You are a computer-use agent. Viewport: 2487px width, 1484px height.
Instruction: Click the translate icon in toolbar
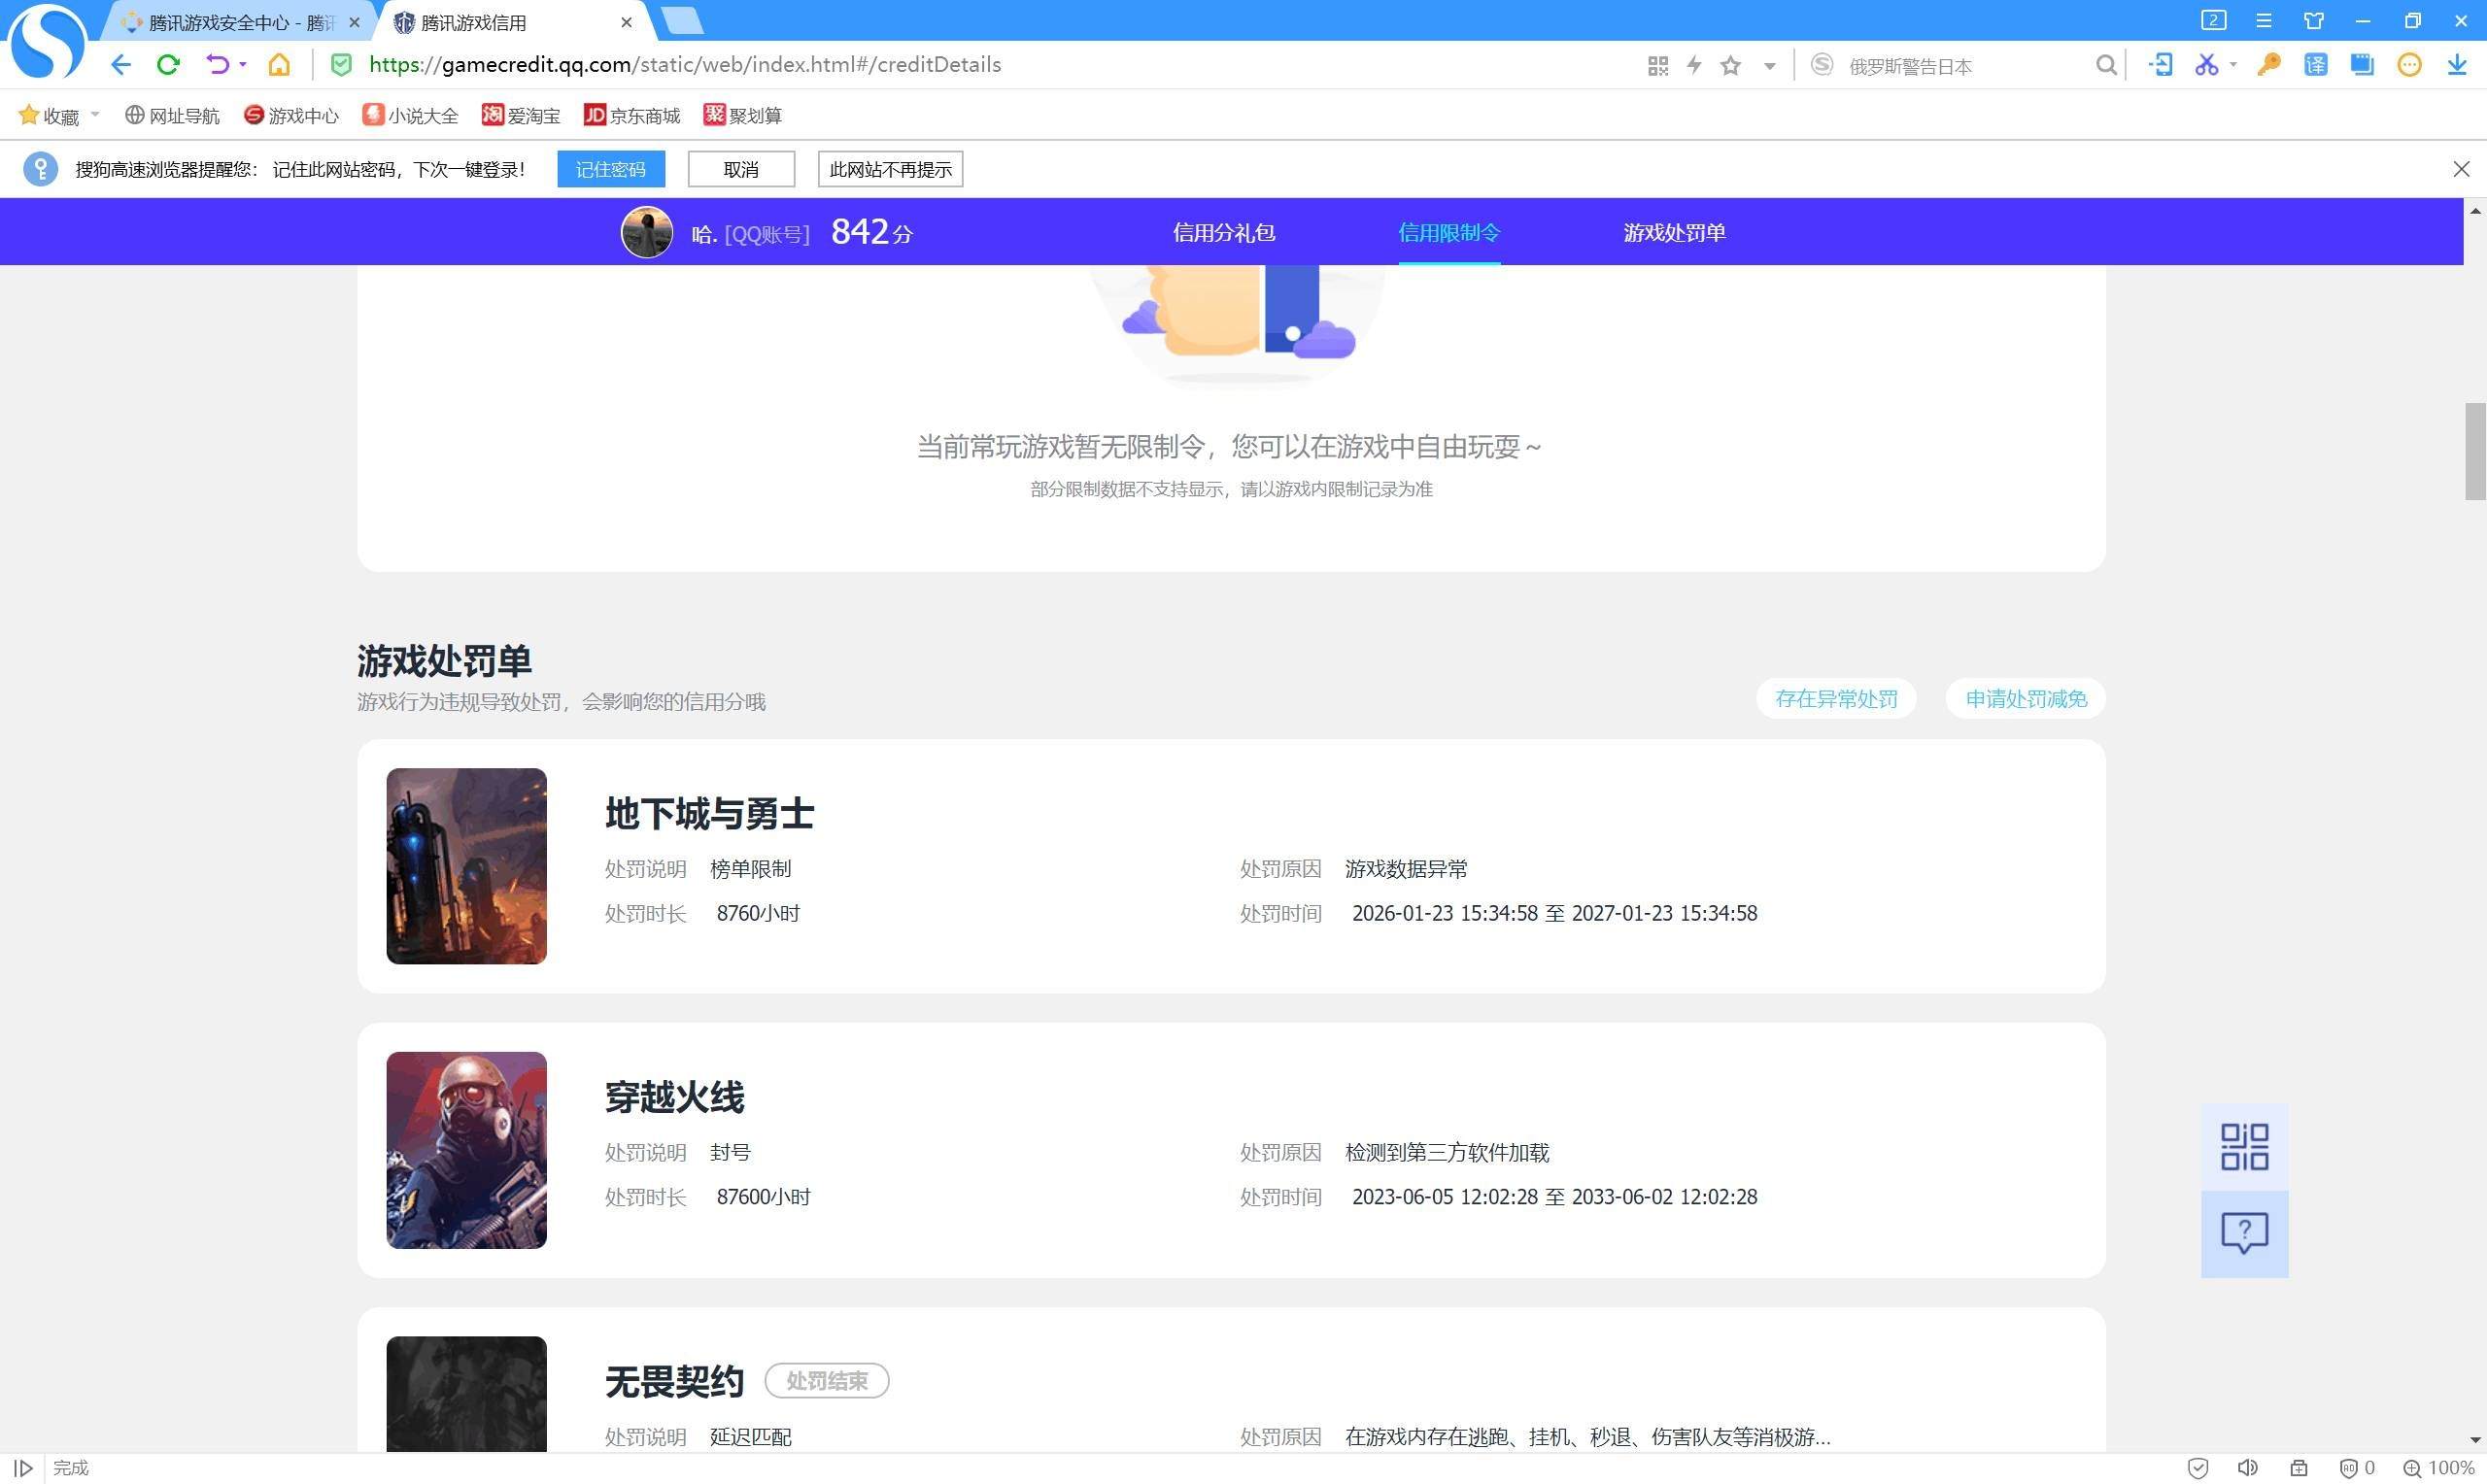pyautogui.click(x=2315, y=65)
